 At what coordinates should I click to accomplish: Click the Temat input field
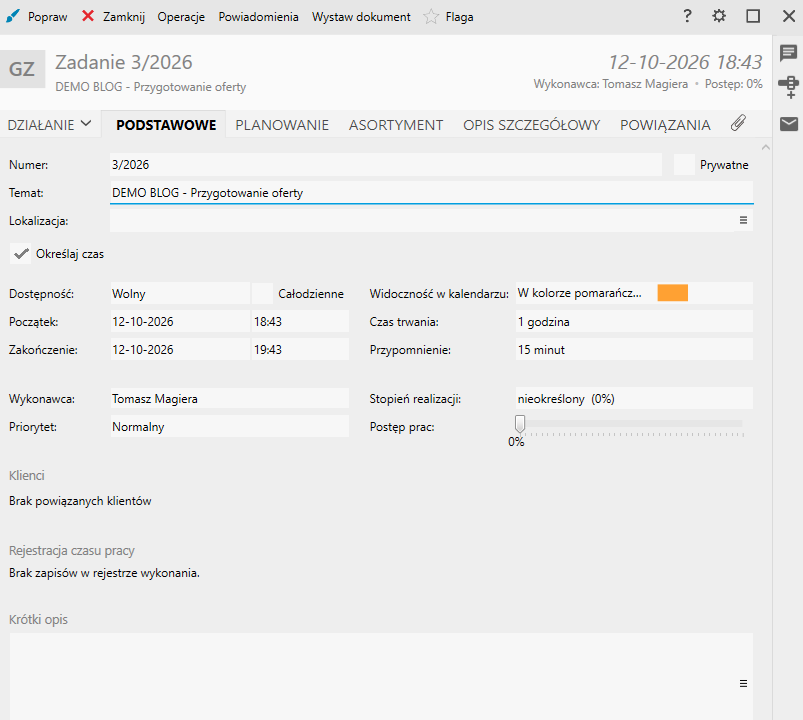click(431, 193)
